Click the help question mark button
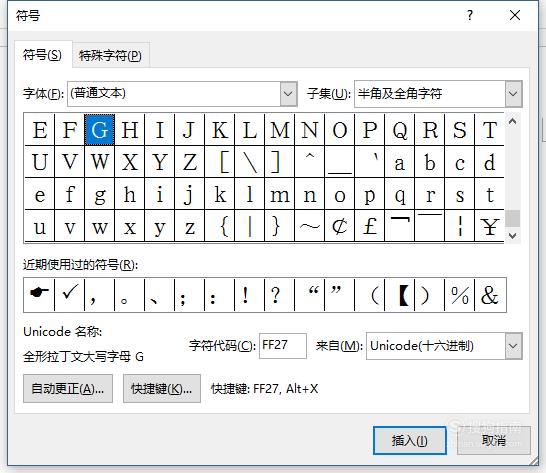Image resolution: width=546 pixels, height=473 pixels. pos(470,15)
